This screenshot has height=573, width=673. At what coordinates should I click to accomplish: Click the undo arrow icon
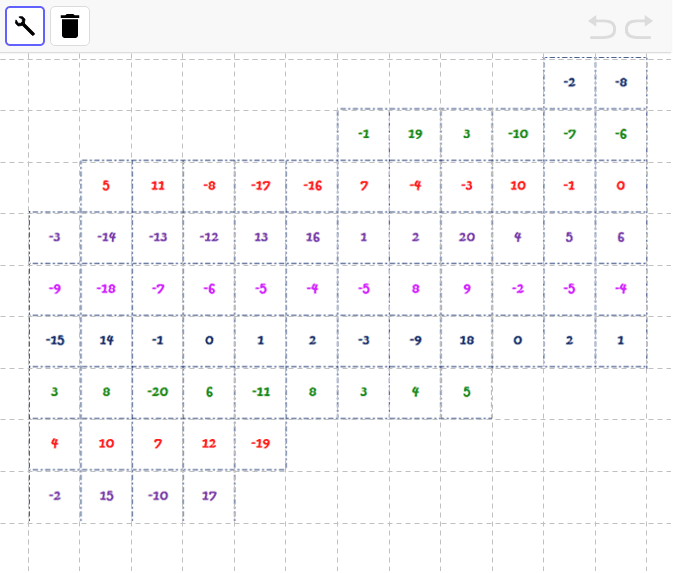pyautogui.click(x=602, y=27)
